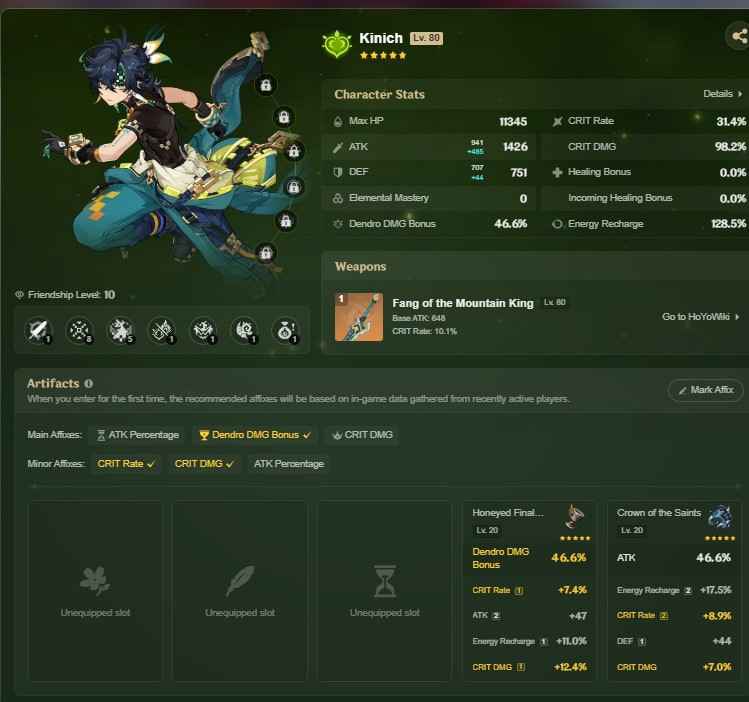Click the Friendship Level 10 label
749x702 pixels.
coord(71,295)
